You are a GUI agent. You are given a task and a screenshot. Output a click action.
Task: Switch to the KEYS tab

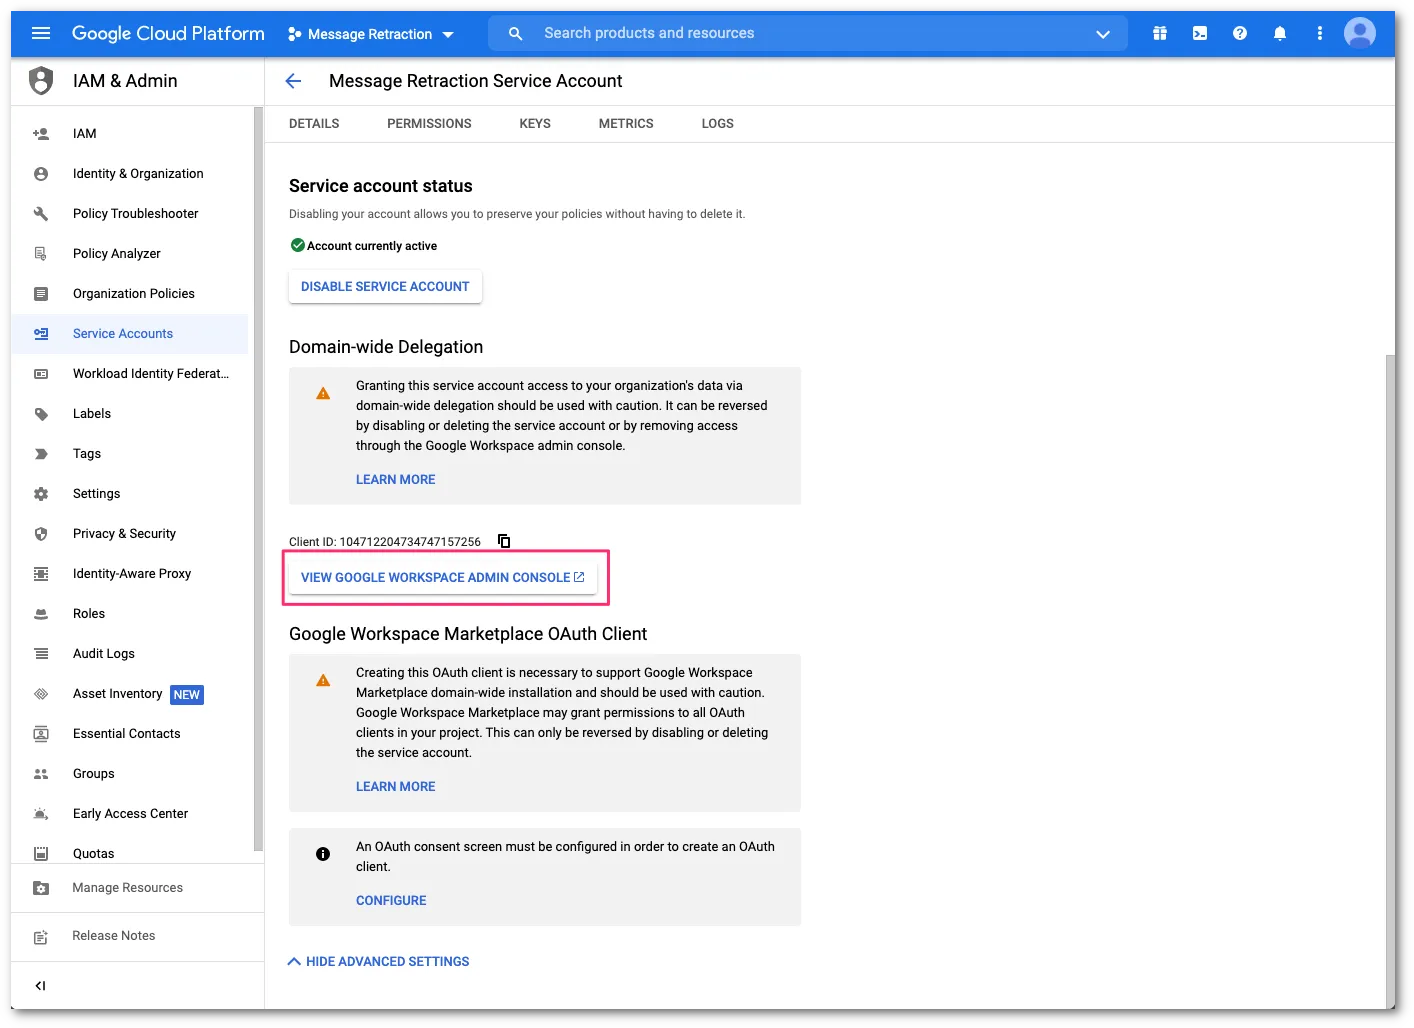[x=535, y=123]
